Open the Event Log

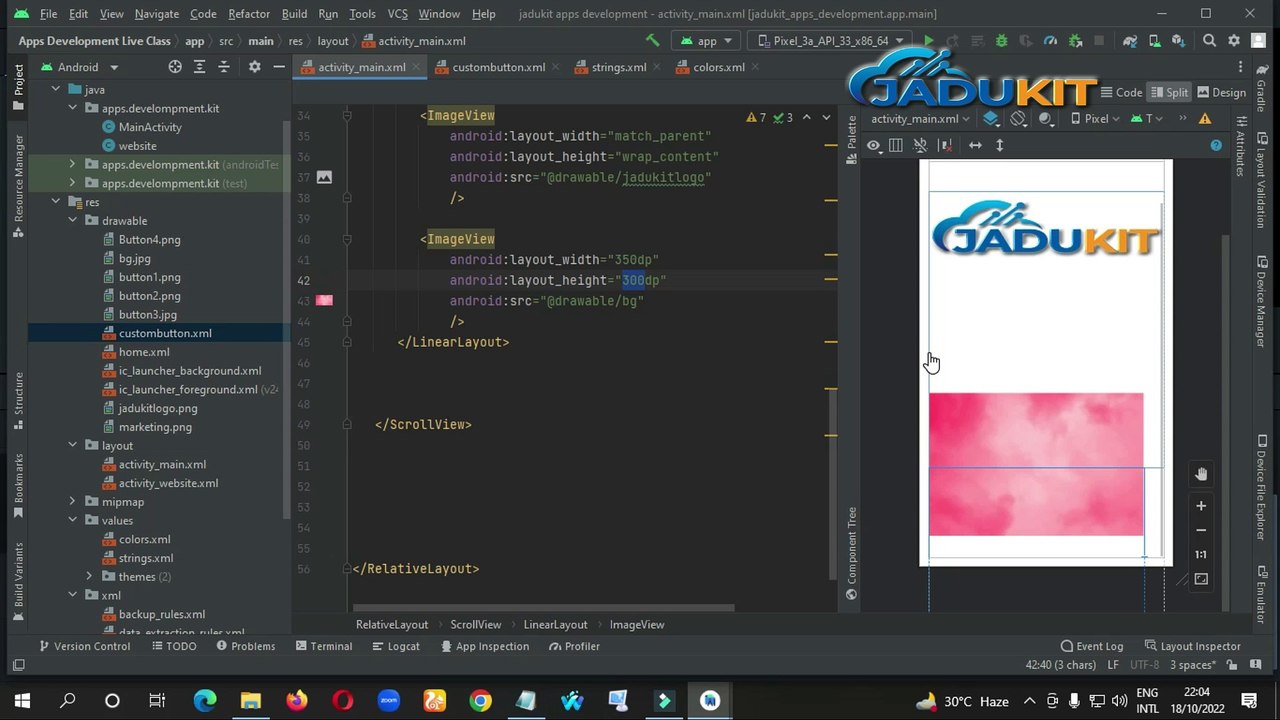pos(1091,646)
